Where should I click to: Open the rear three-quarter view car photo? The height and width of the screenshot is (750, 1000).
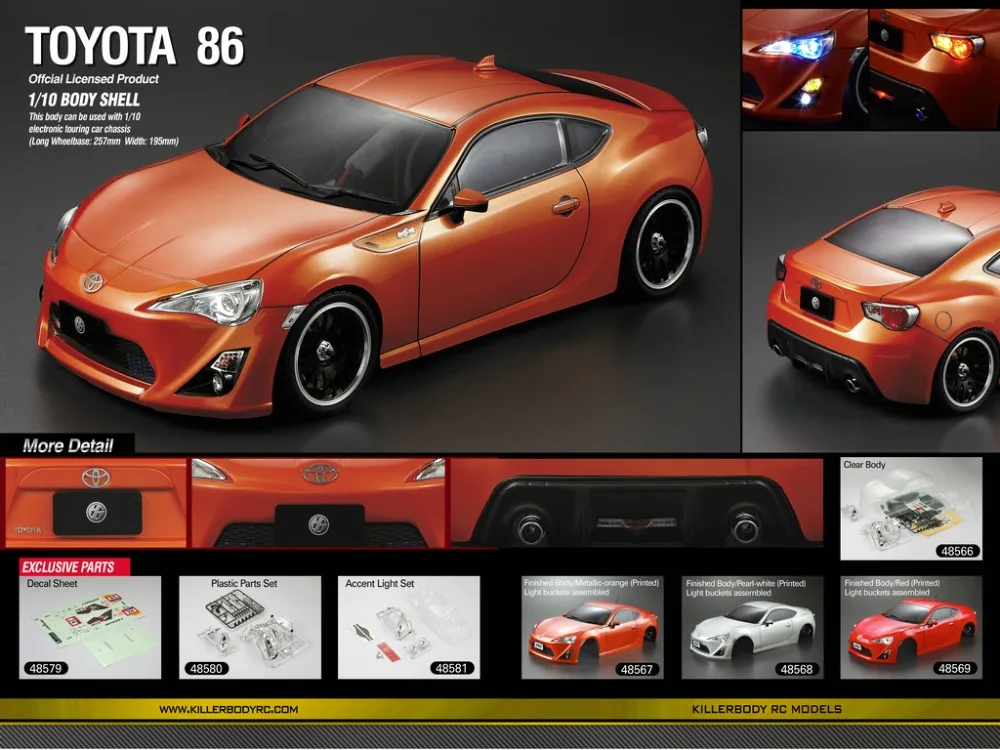click(x=871, y=292)
